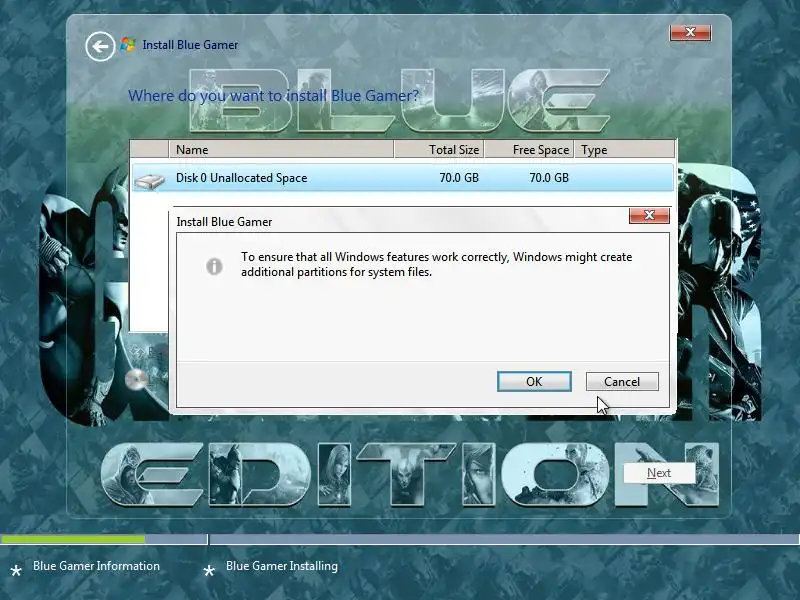This screenshot has height=600, width=800.
Task: Click the Total Size column header
Action: tap(439, 149)
